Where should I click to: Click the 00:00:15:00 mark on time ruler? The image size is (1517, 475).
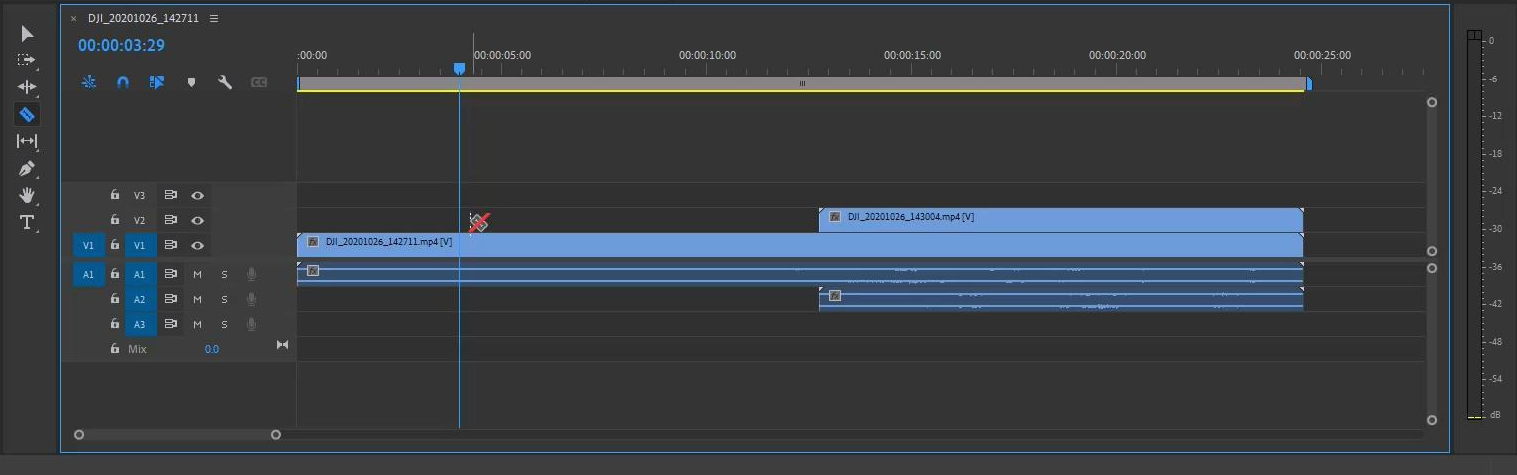tap(912, 55)
